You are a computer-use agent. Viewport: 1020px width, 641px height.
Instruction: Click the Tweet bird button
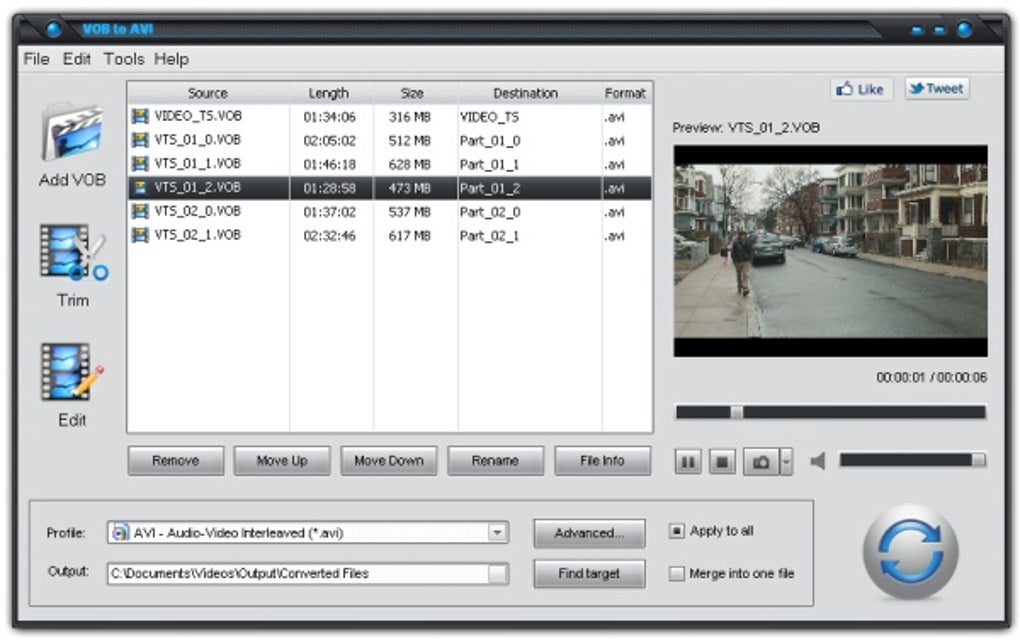tap(937, 89)
